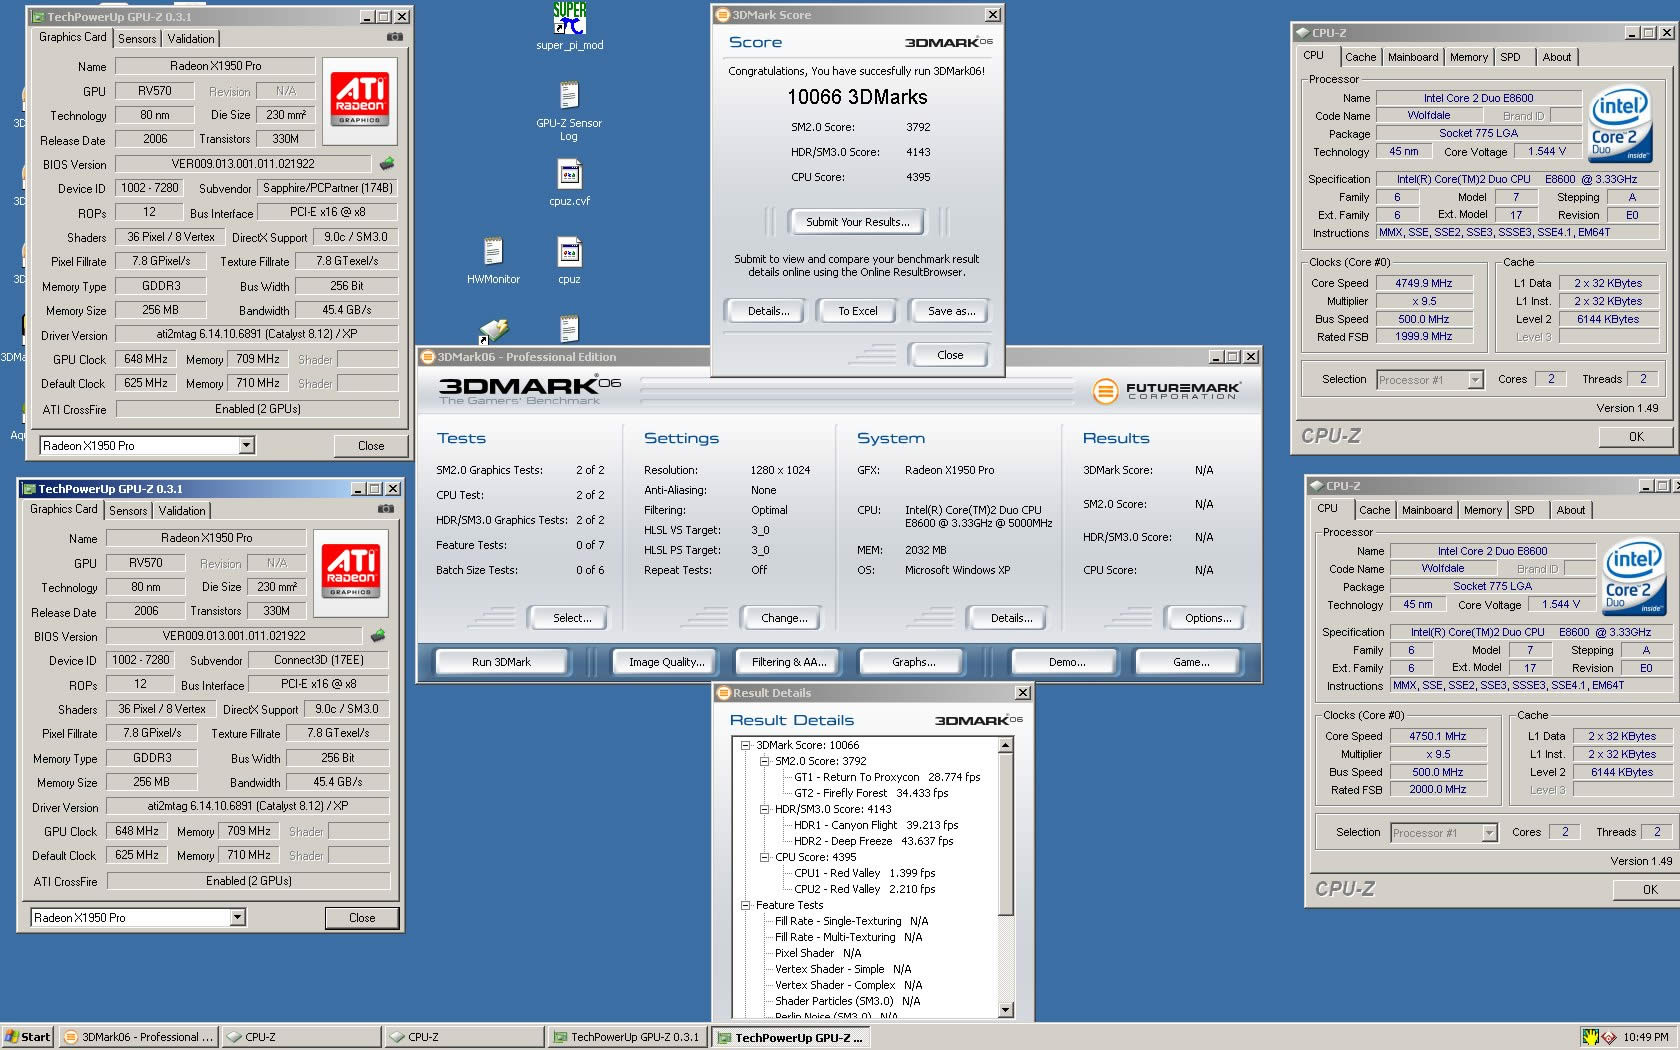Viewport: 1680px width, 1050px height.
Task: Click Demo... button in 3DMark06
Action: click(1067, 662)
